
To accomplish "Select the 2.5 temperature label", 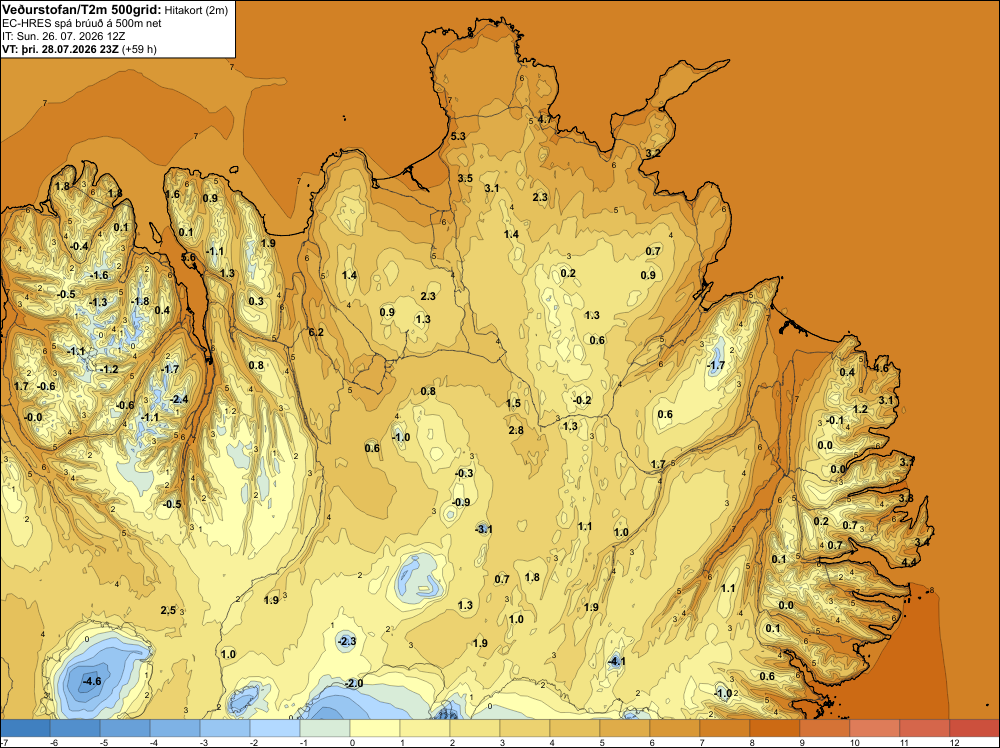I will pyautogui.click(x=168, y=610).
